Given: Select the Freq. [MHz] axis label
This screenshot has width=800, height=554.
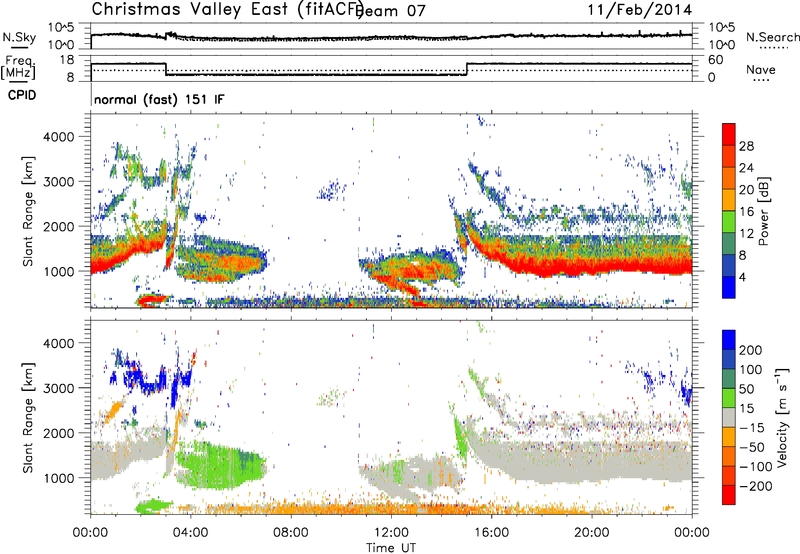Looking at the screenshot, I should tap(18, 67).
